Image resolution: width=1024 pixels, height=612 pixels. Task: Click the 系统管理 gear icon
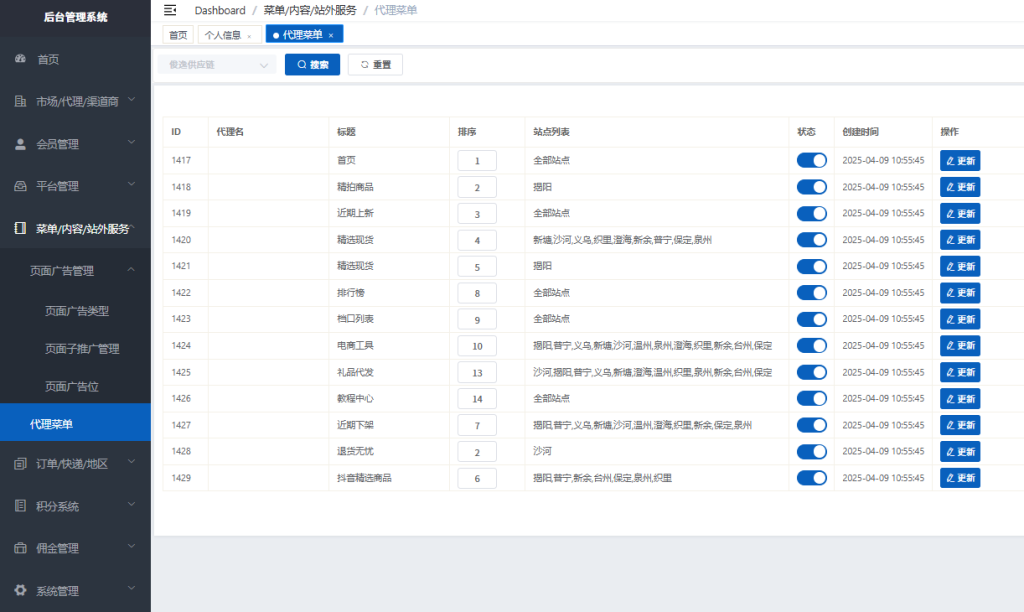click(x=20, y=590)
